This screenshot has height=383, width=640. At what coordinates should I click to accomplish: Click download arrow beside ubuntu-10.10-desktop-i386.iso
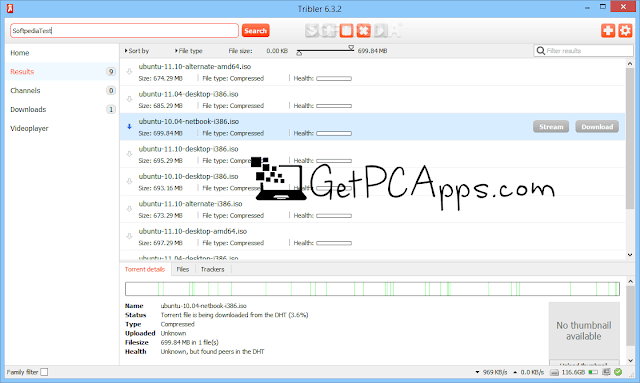(129, 181)
